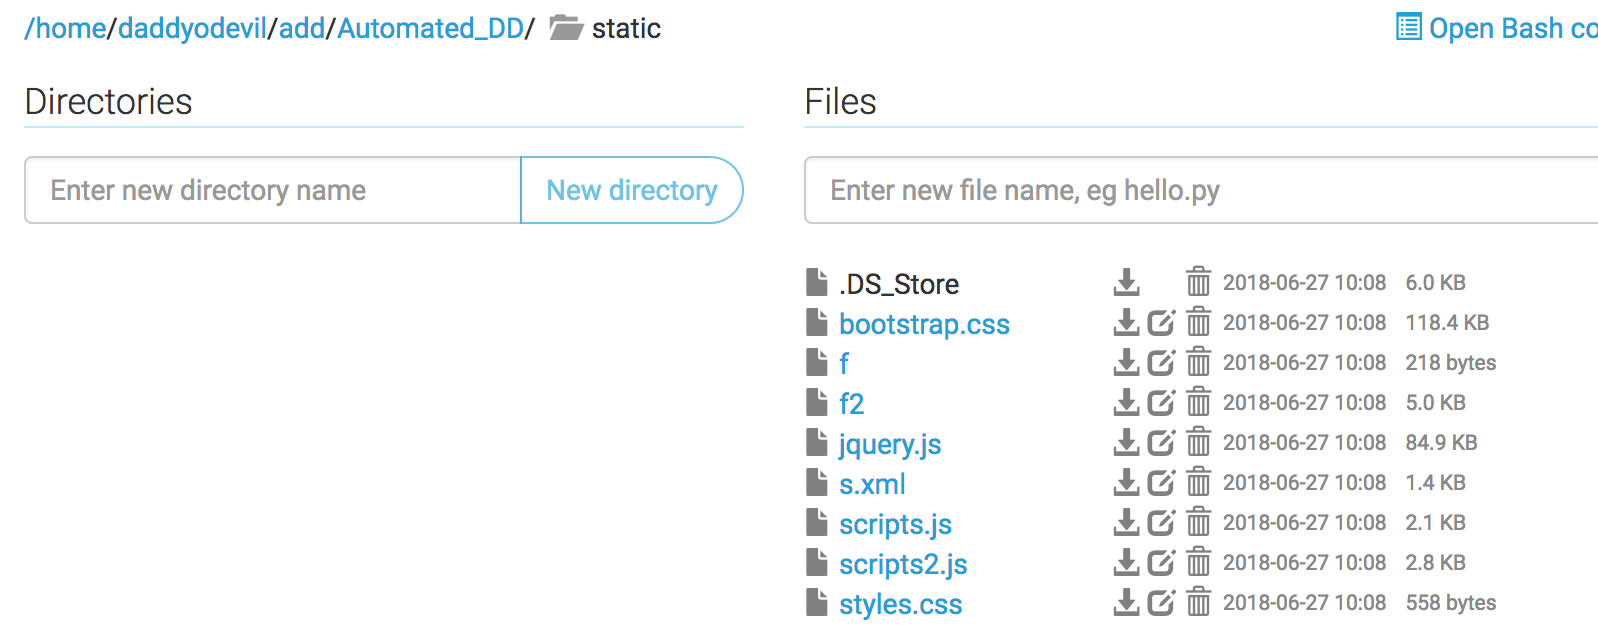Click the New directory button

coord(632,190)
